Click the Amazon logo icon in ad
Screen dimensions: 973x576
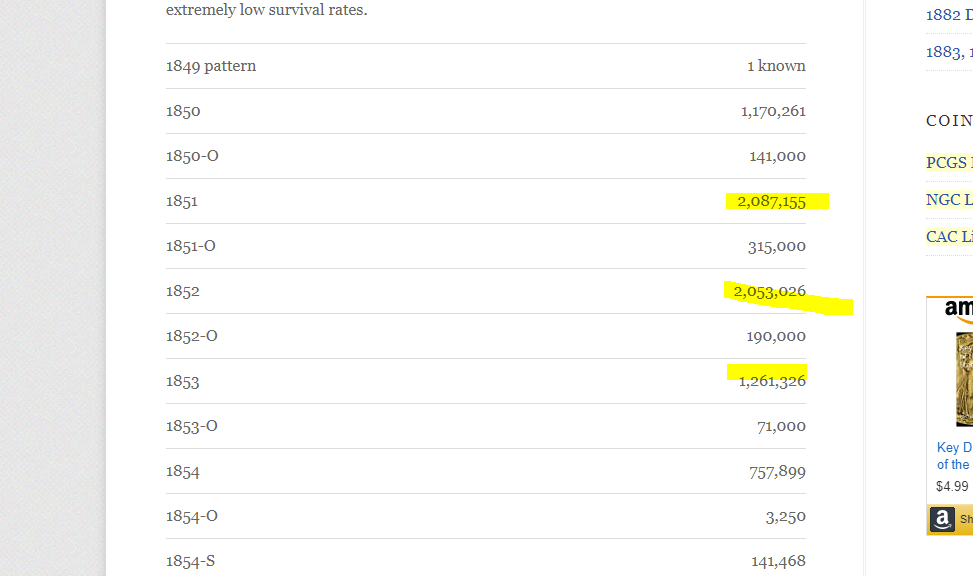pyautogui.click(x=942, y=519)
